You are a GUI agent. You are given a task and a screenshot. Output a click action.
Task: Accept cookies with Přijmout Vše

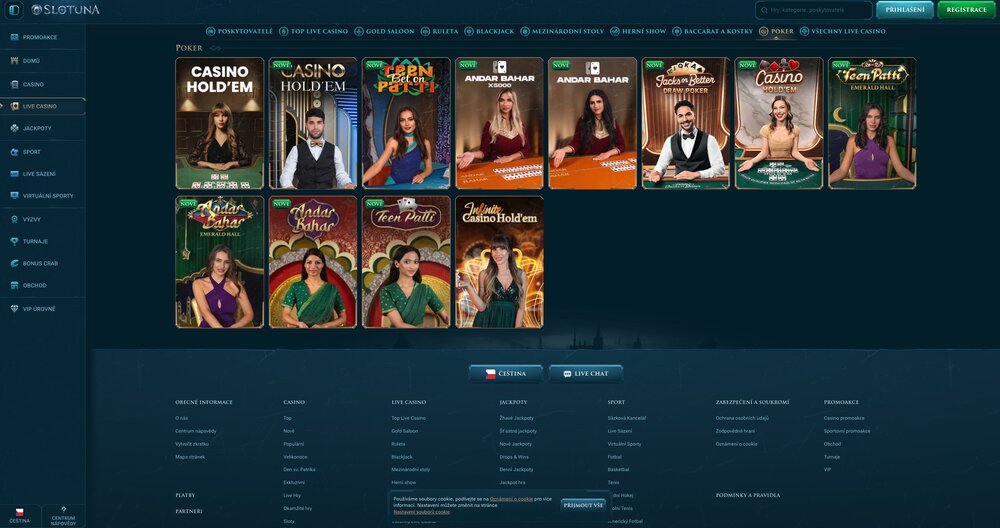[x=583, y=505]
